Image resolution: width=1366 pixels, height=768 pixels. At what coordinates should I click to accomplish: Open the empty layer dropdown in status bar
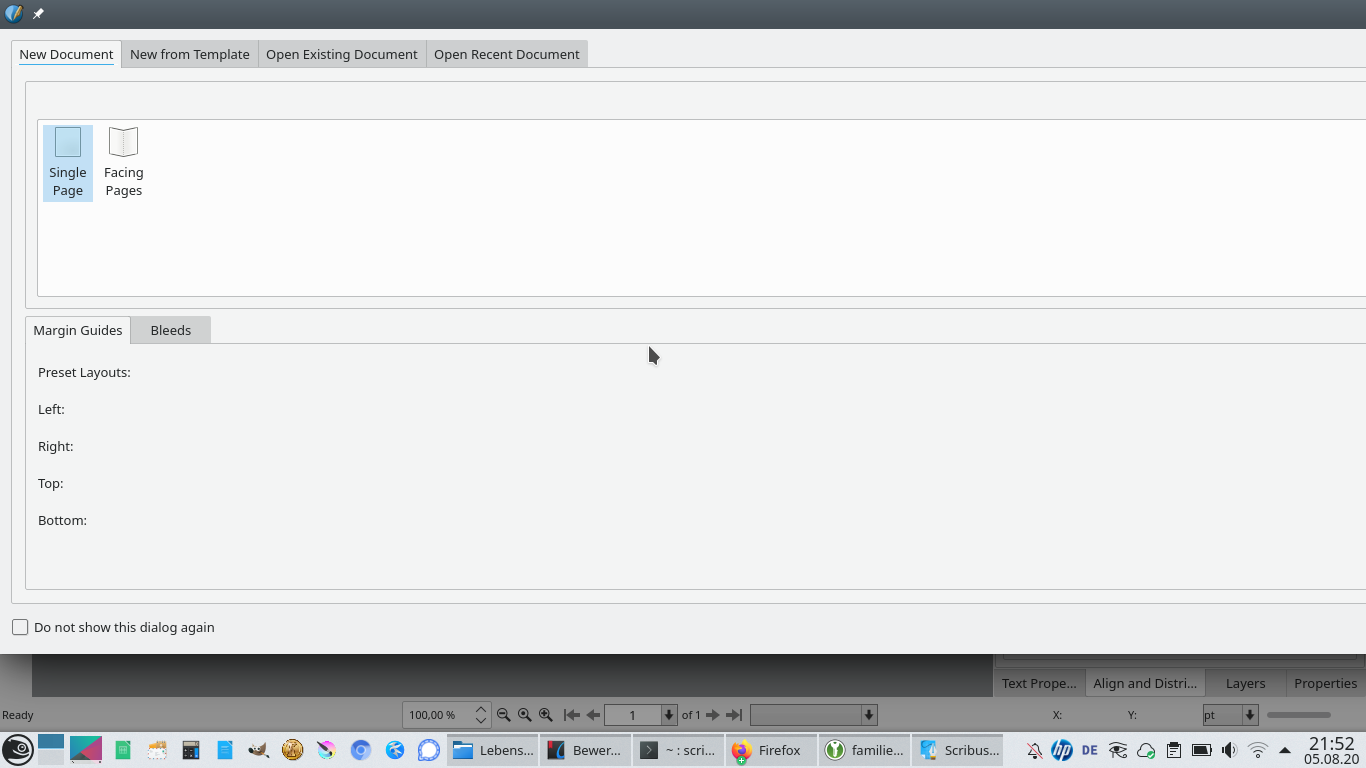869,715
